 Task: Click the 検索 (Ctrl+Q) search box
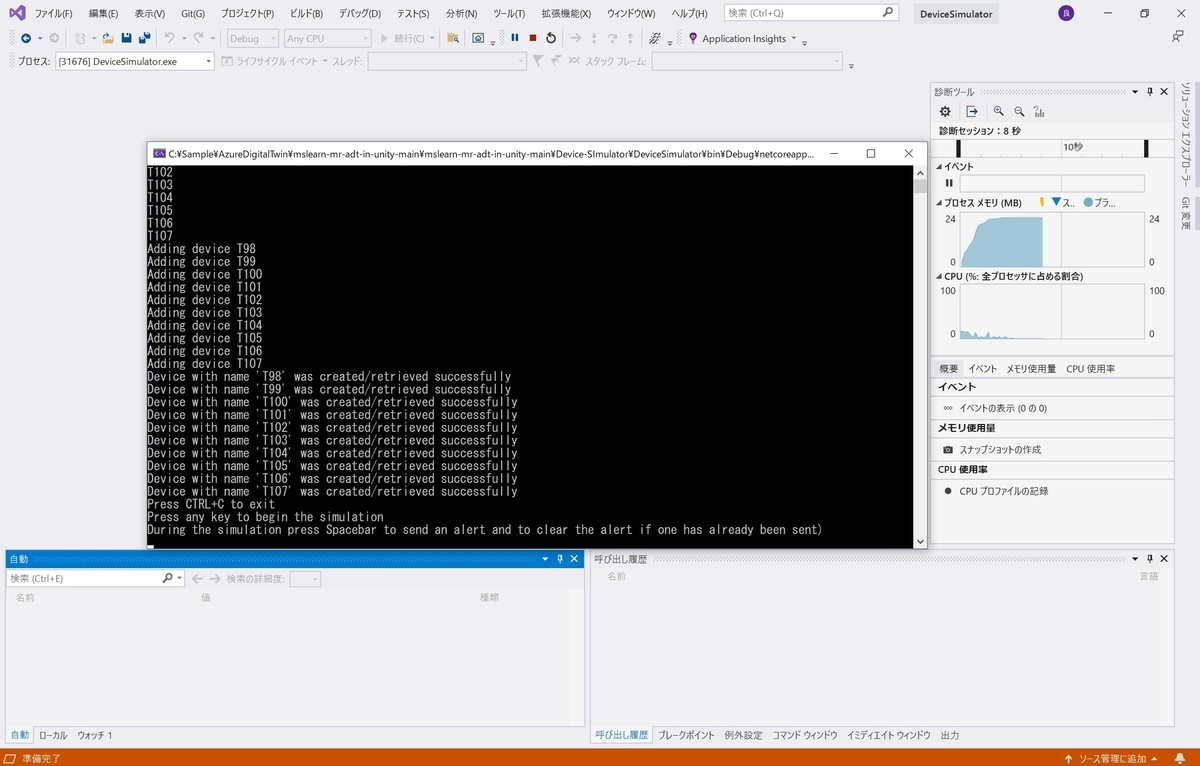pos(811,13)
